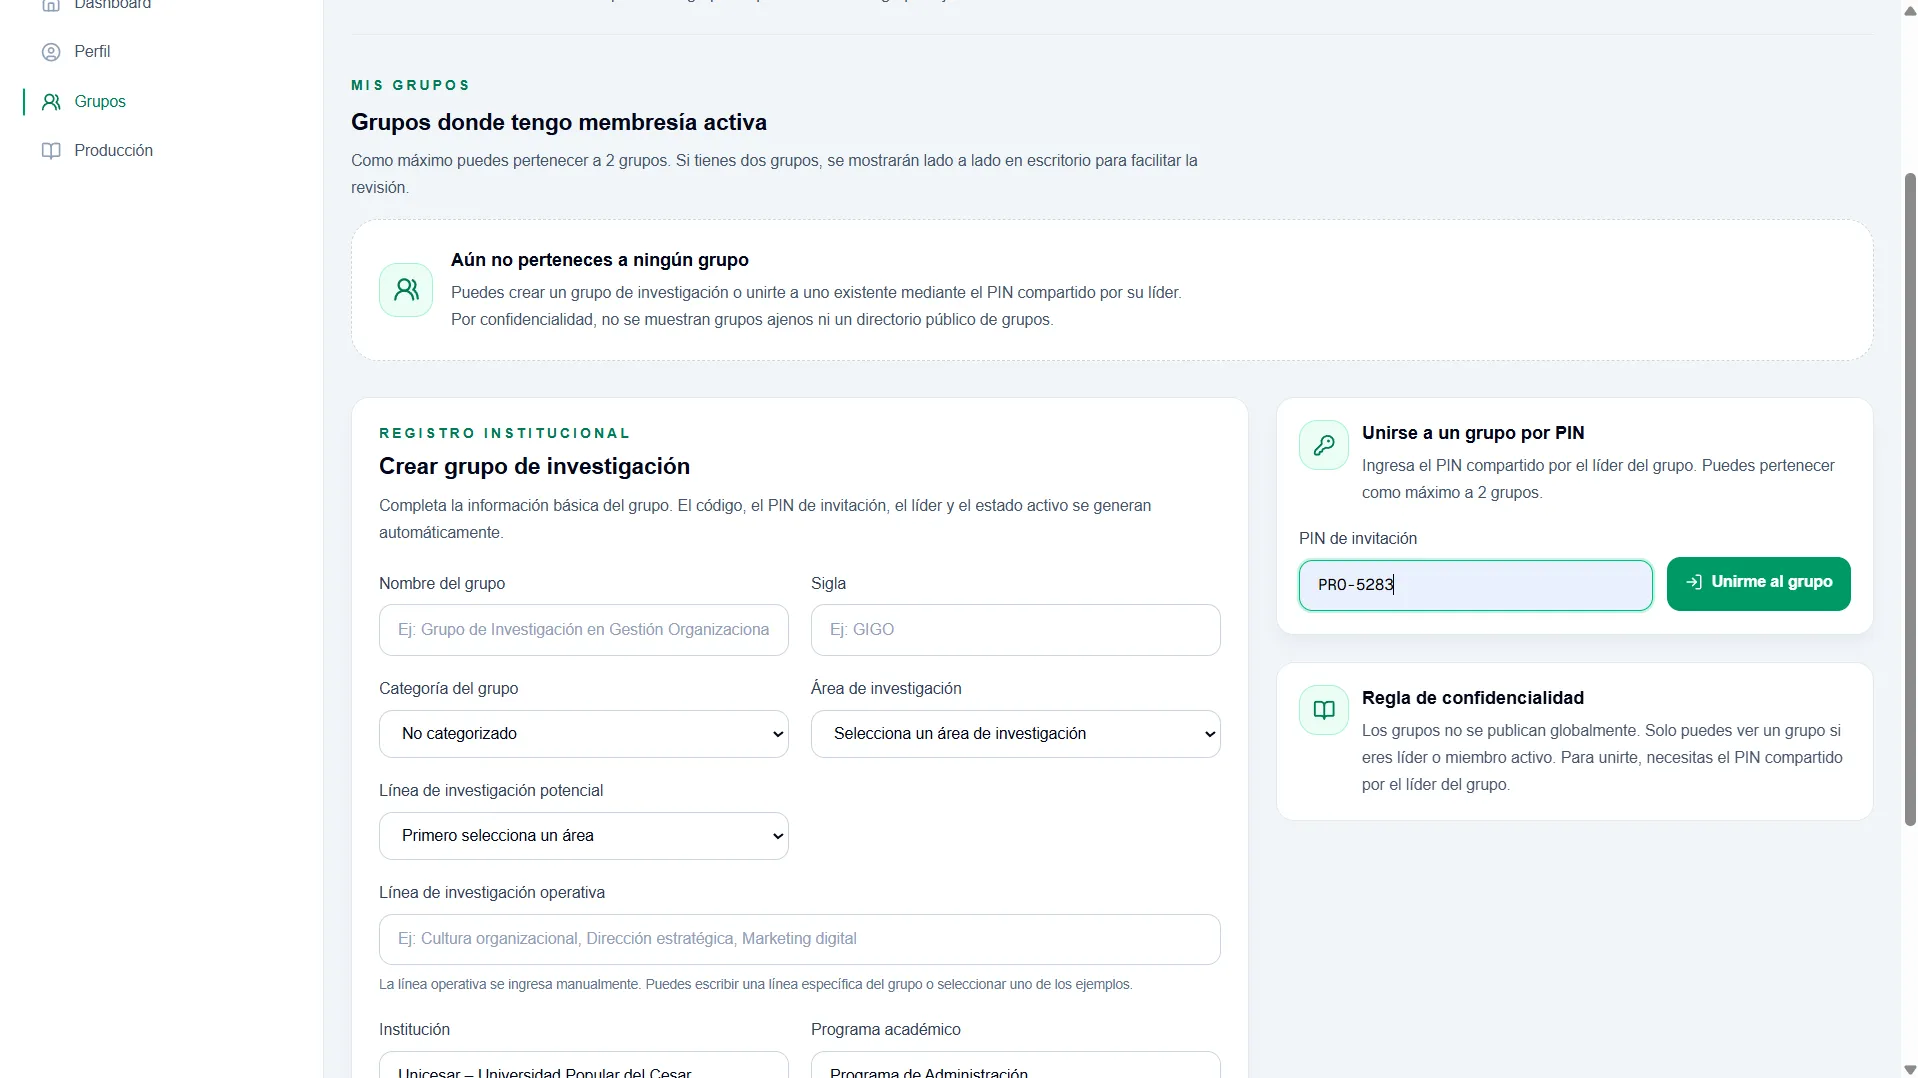Image resolution: width=1918 pixels, height=1078 pixels.
Task: Click the 'Categoría del grupo' label
Action: click(448, 689)
